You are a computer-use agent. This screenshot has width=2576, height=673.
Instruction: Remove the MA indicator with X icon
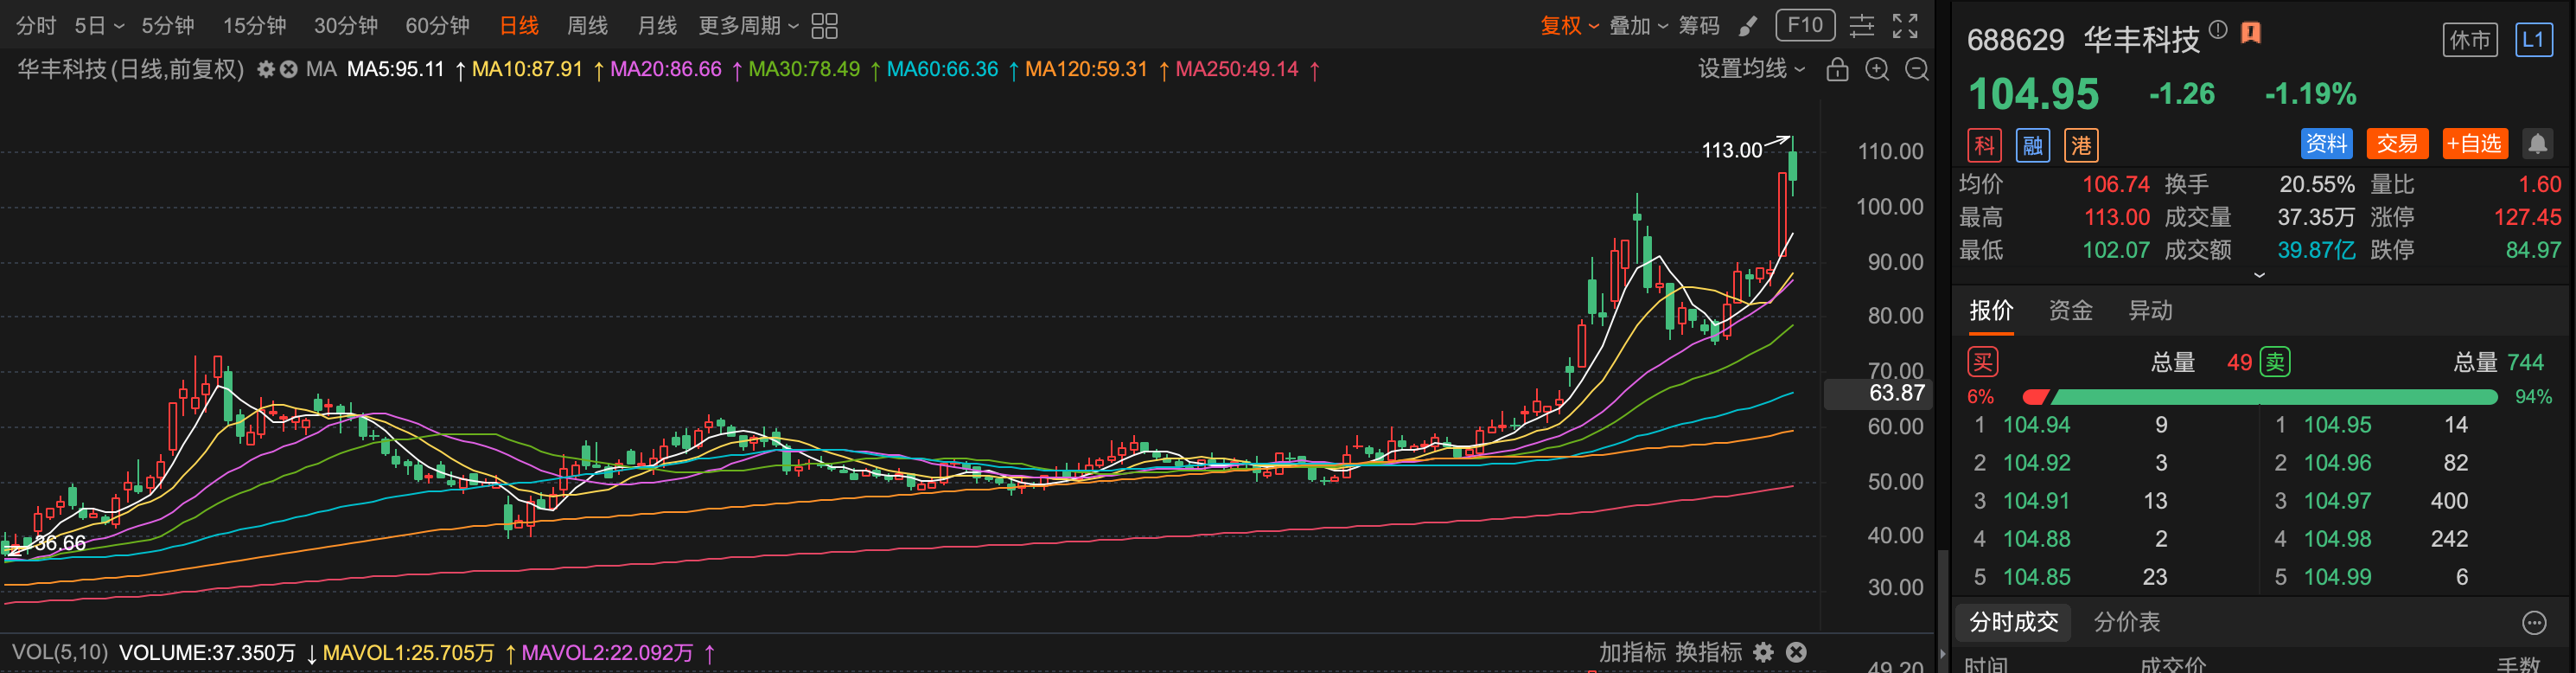[288, 69]
